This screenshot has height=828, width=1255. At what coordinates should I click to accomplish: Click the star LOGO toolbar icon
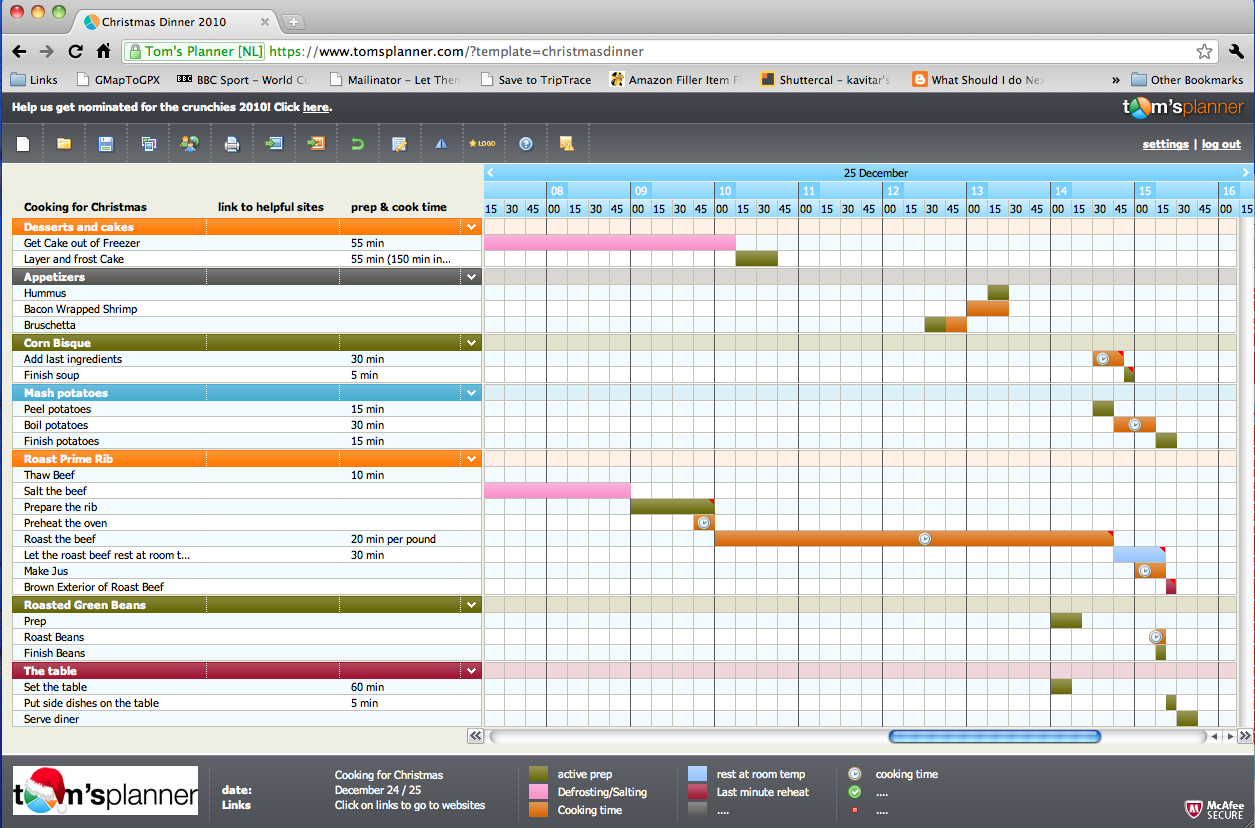(x=482, y=144)
